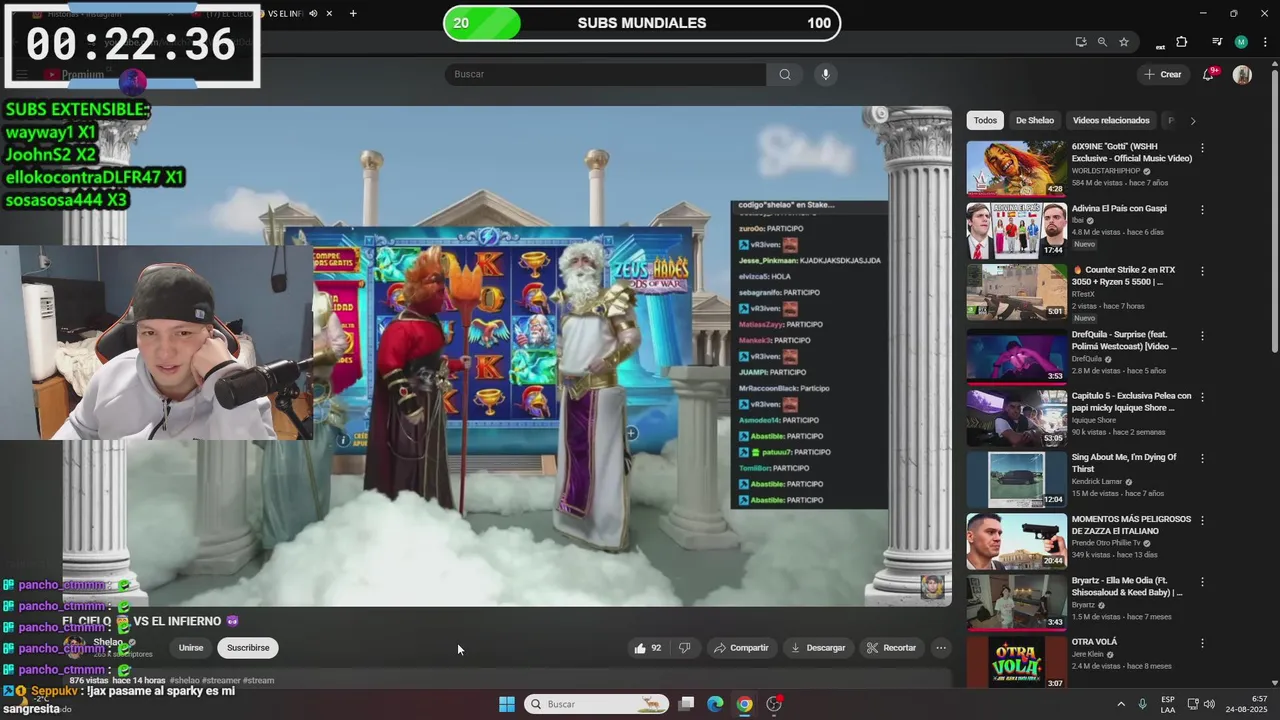Open Windows Start menu
The width and height of the screenshot is (1280, 720).
tap(507, 704)
